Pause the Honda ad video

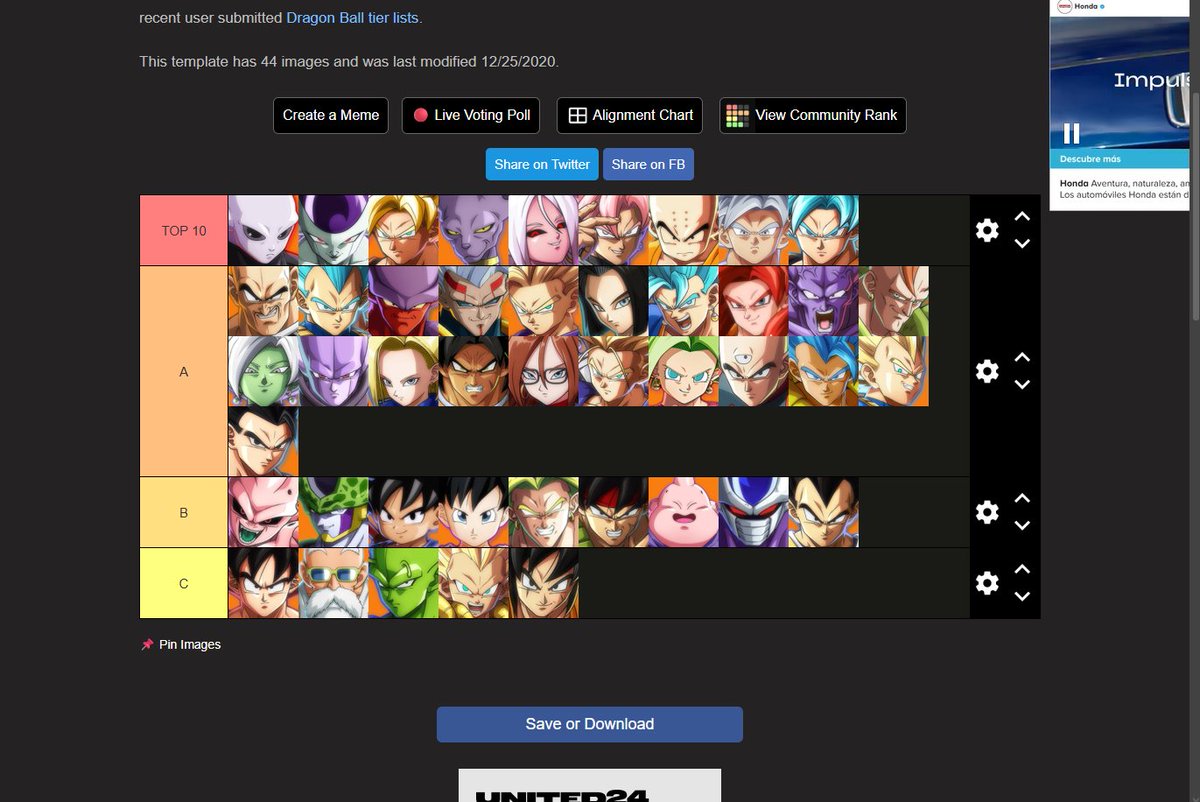[1071, 133]
